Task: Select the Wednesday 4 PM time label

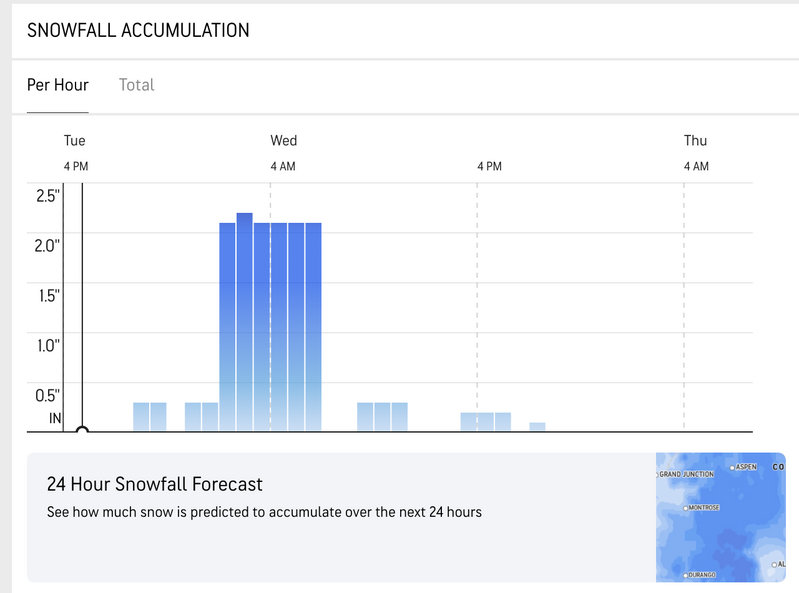Action: click(489, 166)
